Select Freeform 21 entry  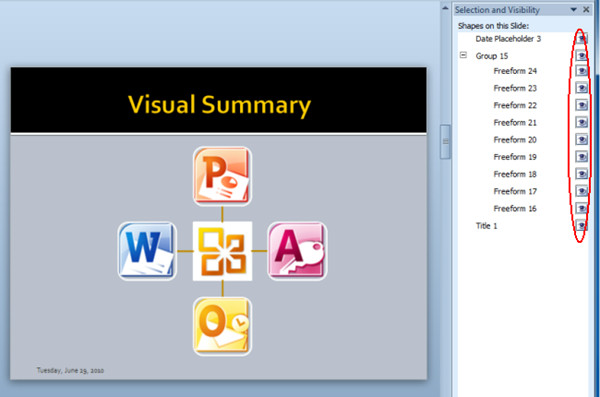pos(515,123)
